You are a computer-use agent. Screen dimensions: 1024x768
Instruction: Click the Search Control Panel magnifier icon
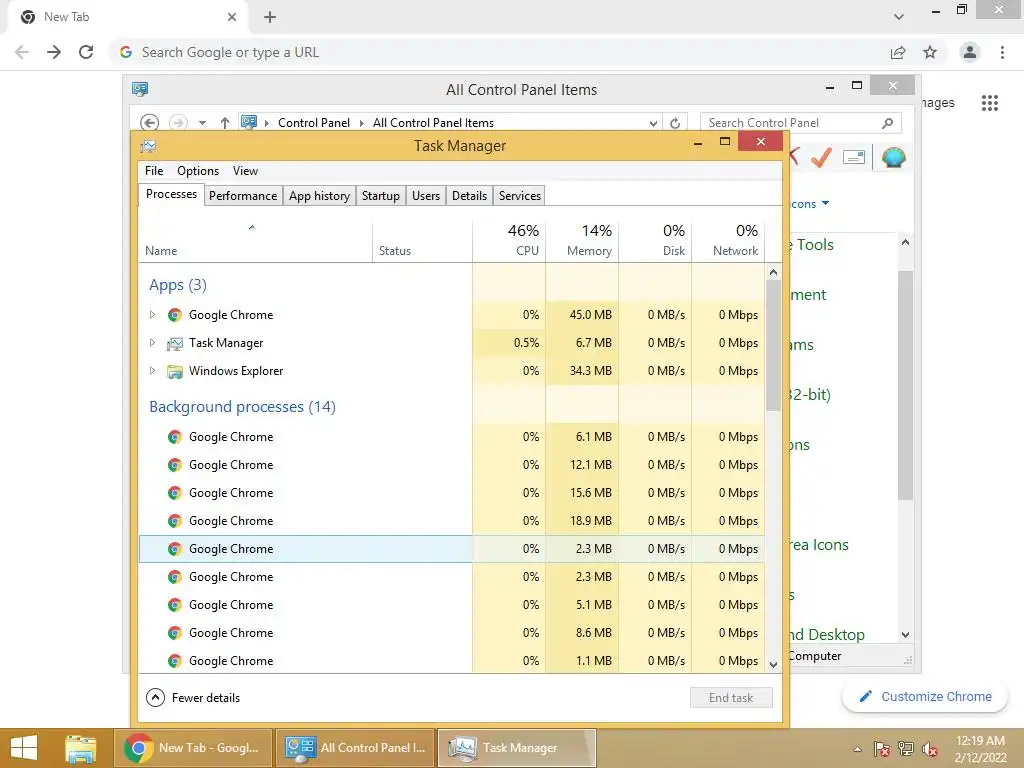888,123
